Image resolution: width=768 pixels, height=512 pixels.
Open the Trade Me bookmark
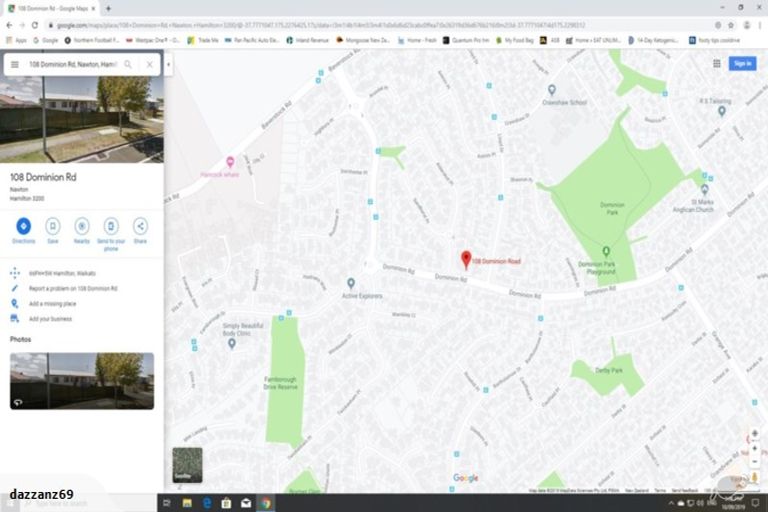tap(207, 40)
